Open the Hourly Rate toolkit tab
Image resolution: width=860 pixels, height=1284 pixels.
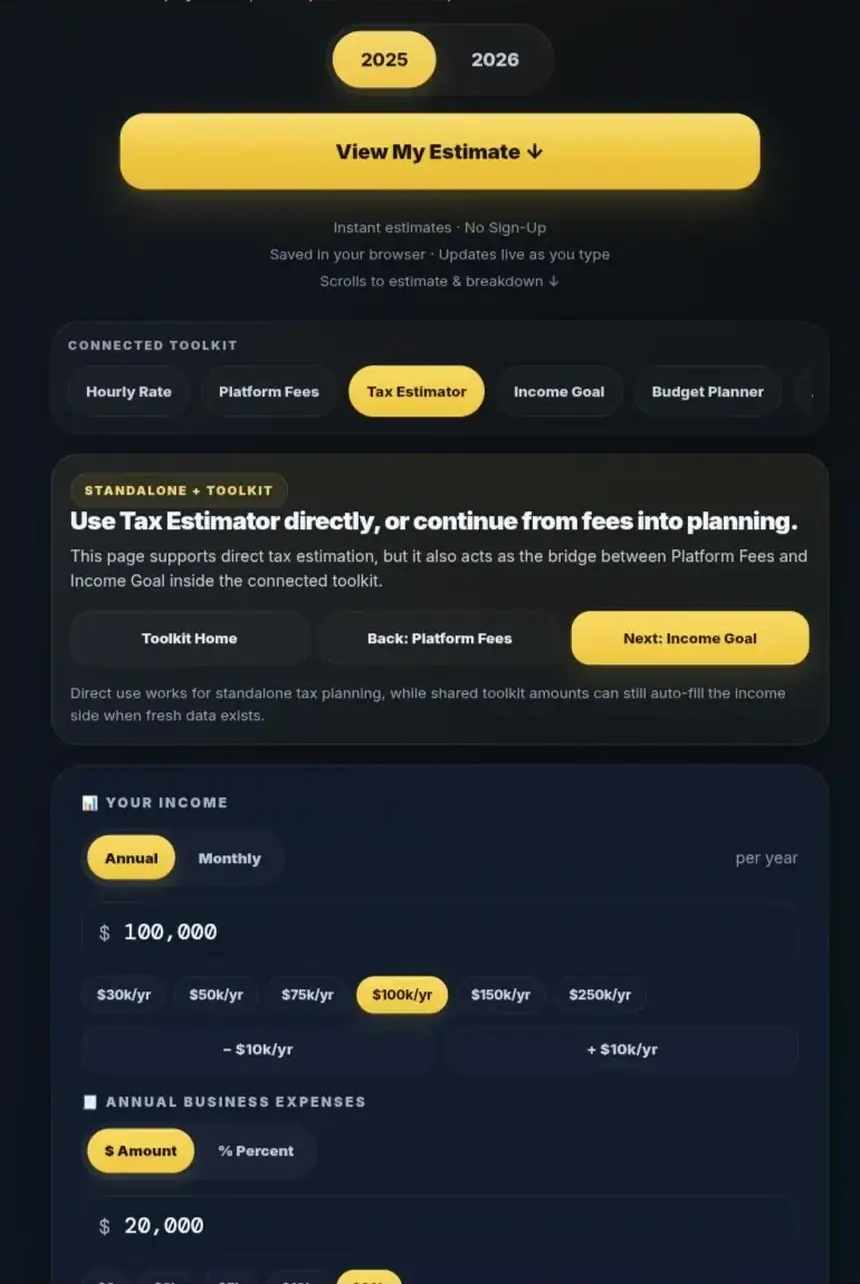click(x=129, y=392)
